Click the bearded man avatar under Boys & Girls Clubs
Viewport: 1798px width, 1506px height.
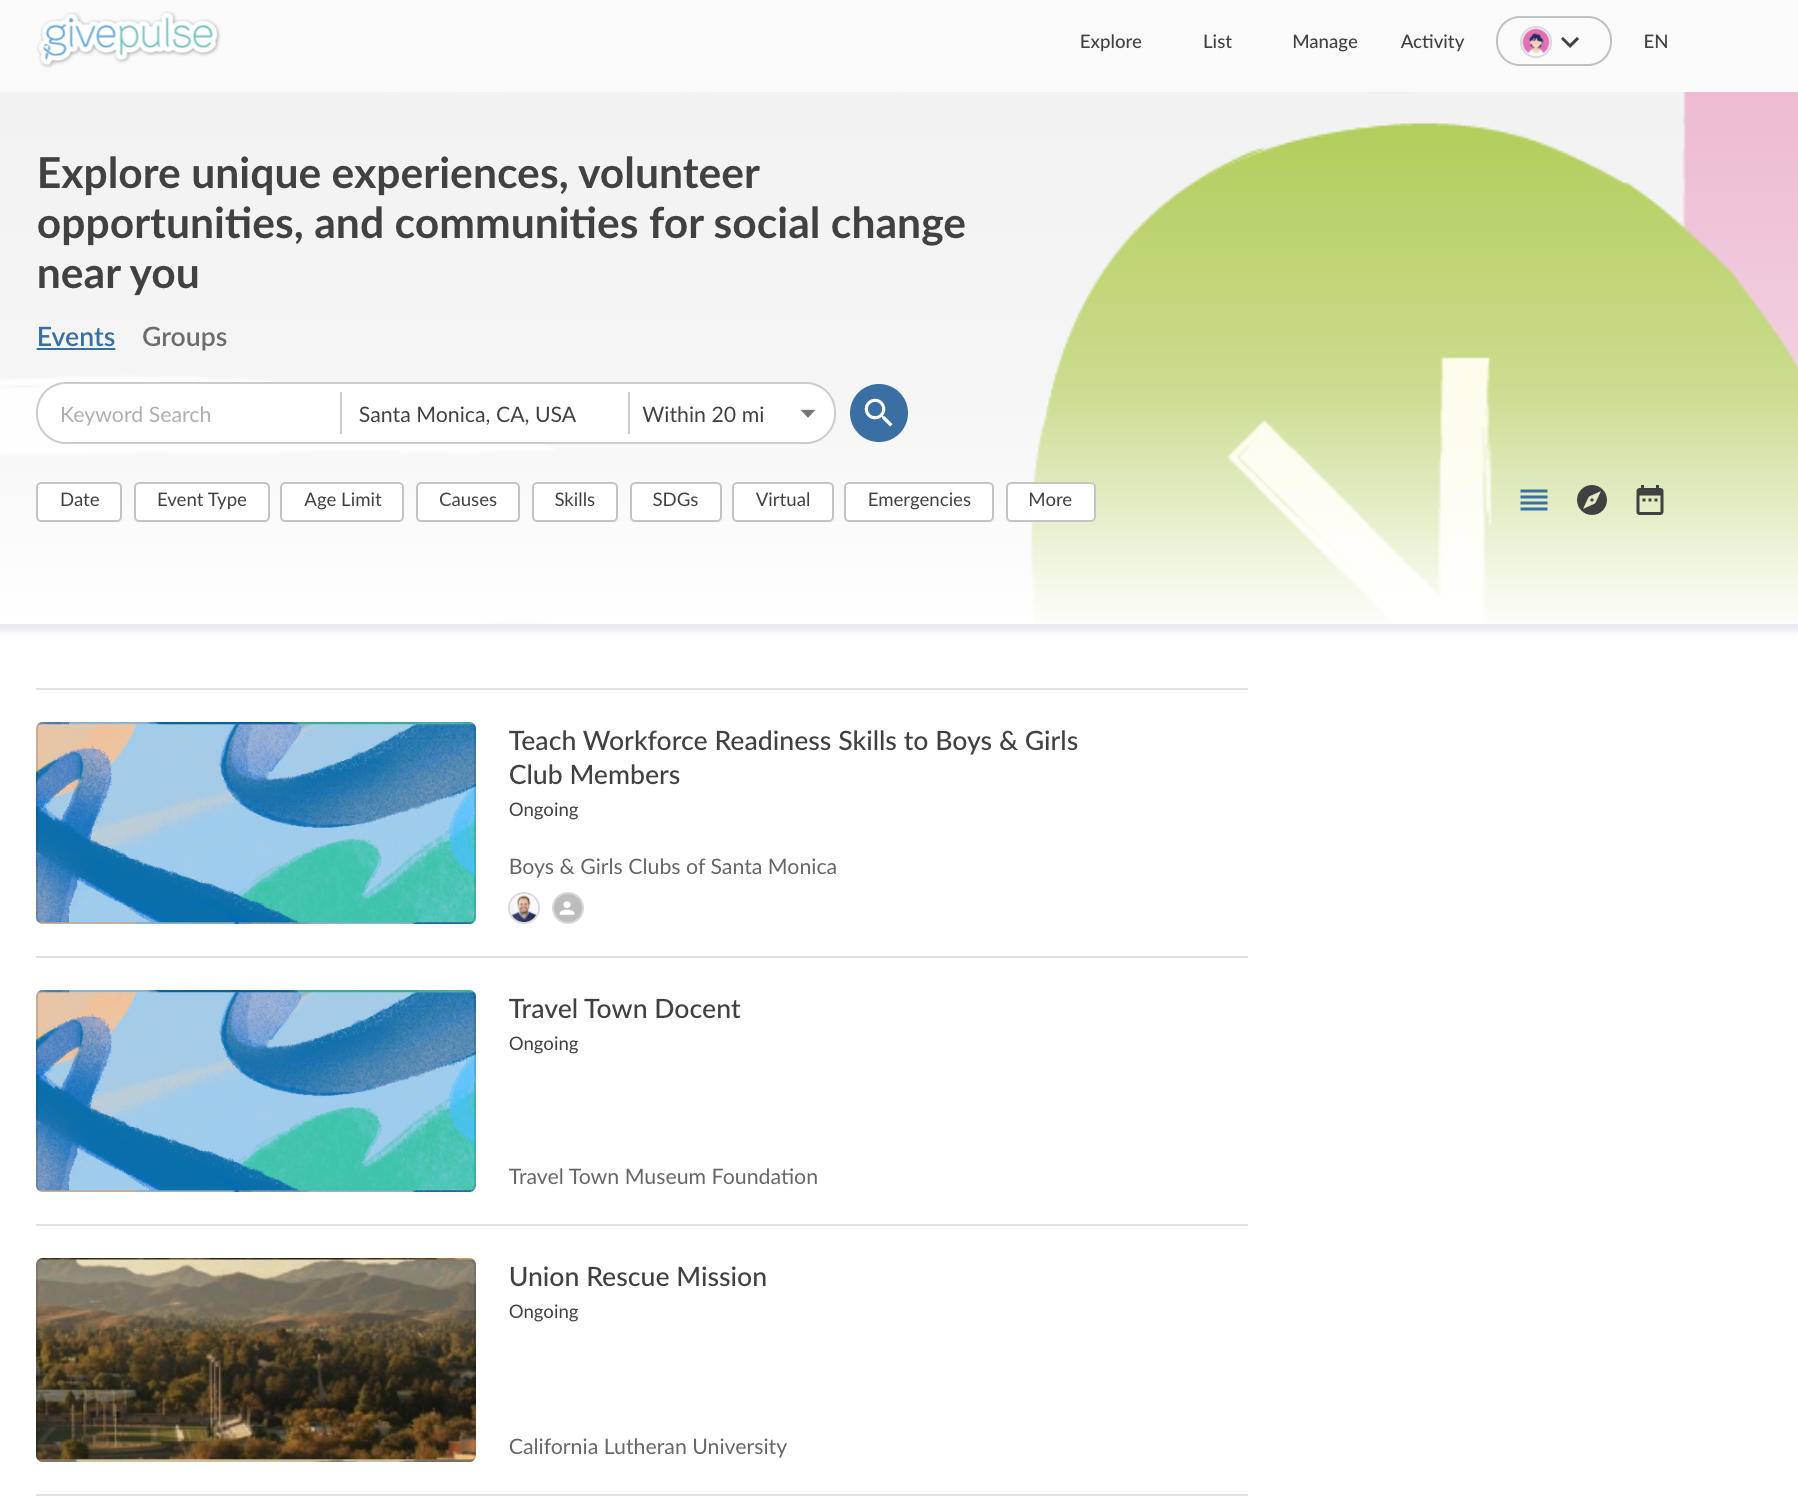coord(524,907)
